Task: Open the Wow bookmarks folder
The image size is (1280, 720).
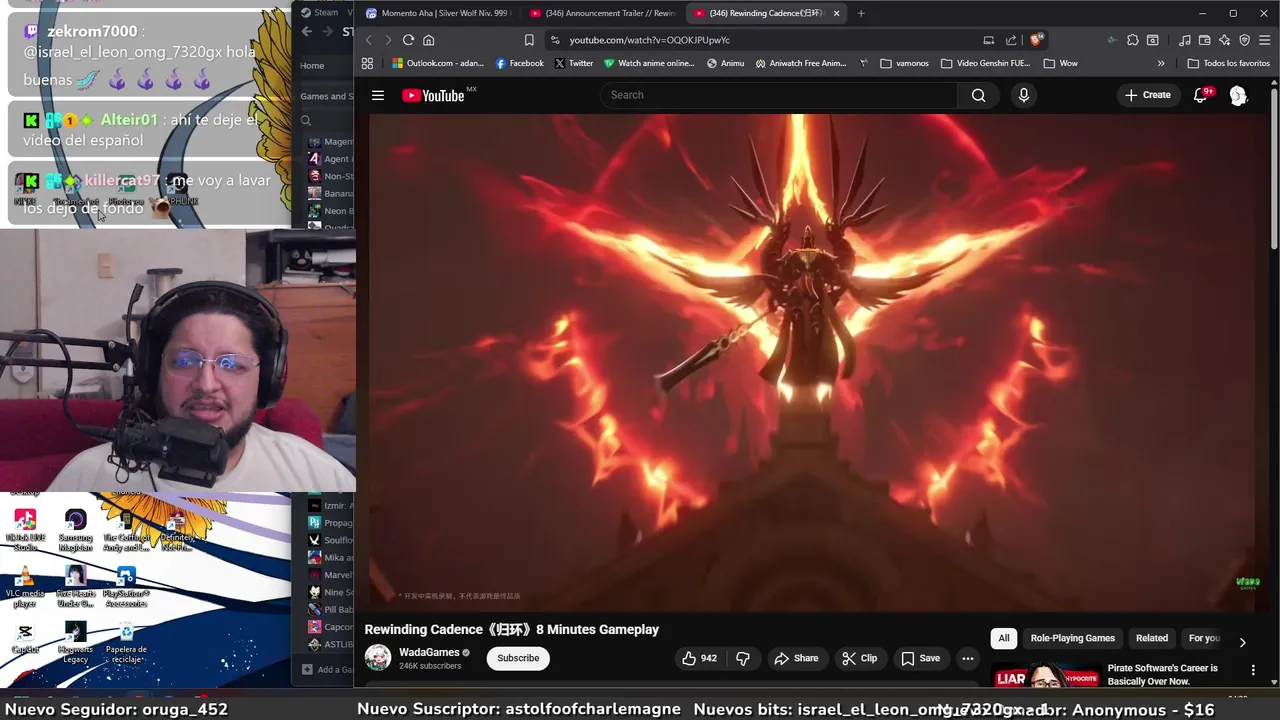Action: [x=1060, y=63]
